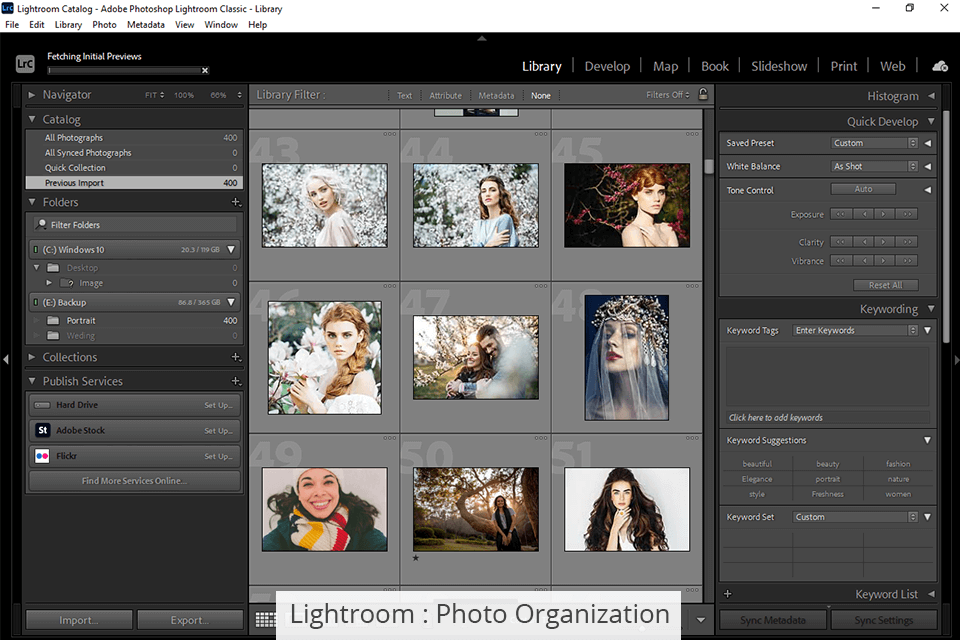960x640 pixels.
Task: Open the Develop module
Action: 607,66
